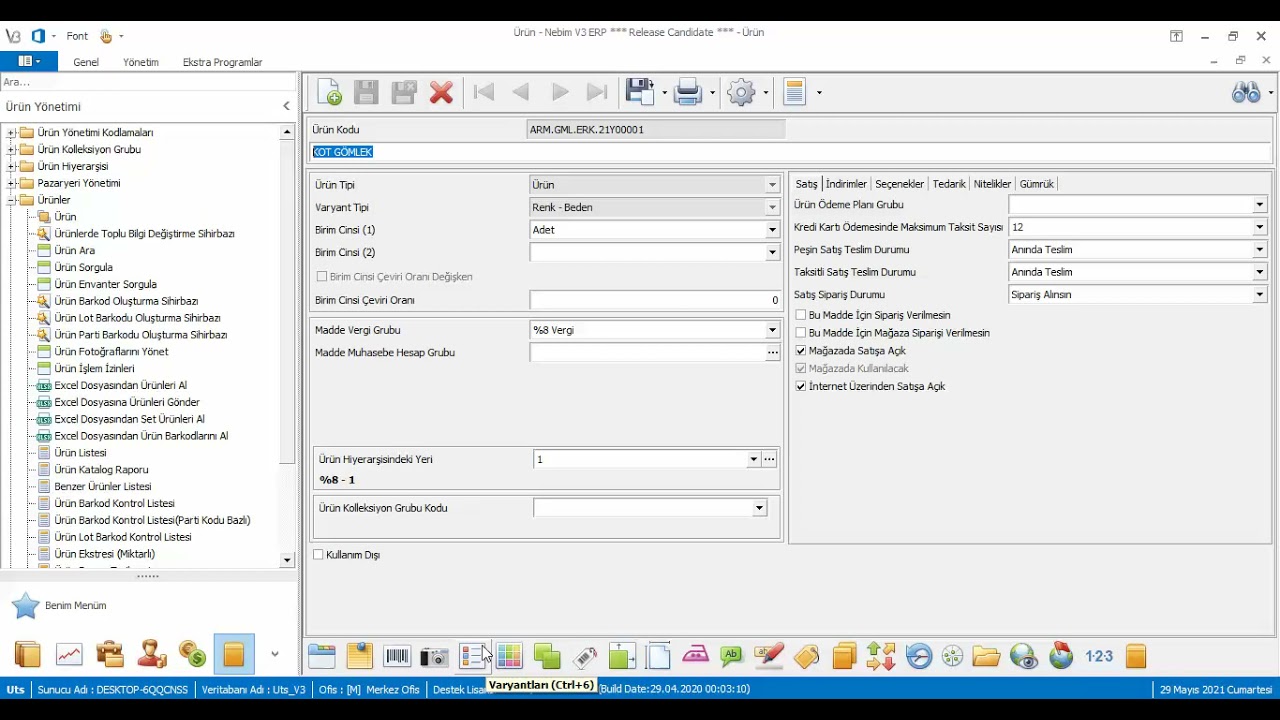Toggle Birim Cinsi Çeviri Oranı Değişken checkbox
This screenshot has width=1280, height=720.
coord(322,276)
